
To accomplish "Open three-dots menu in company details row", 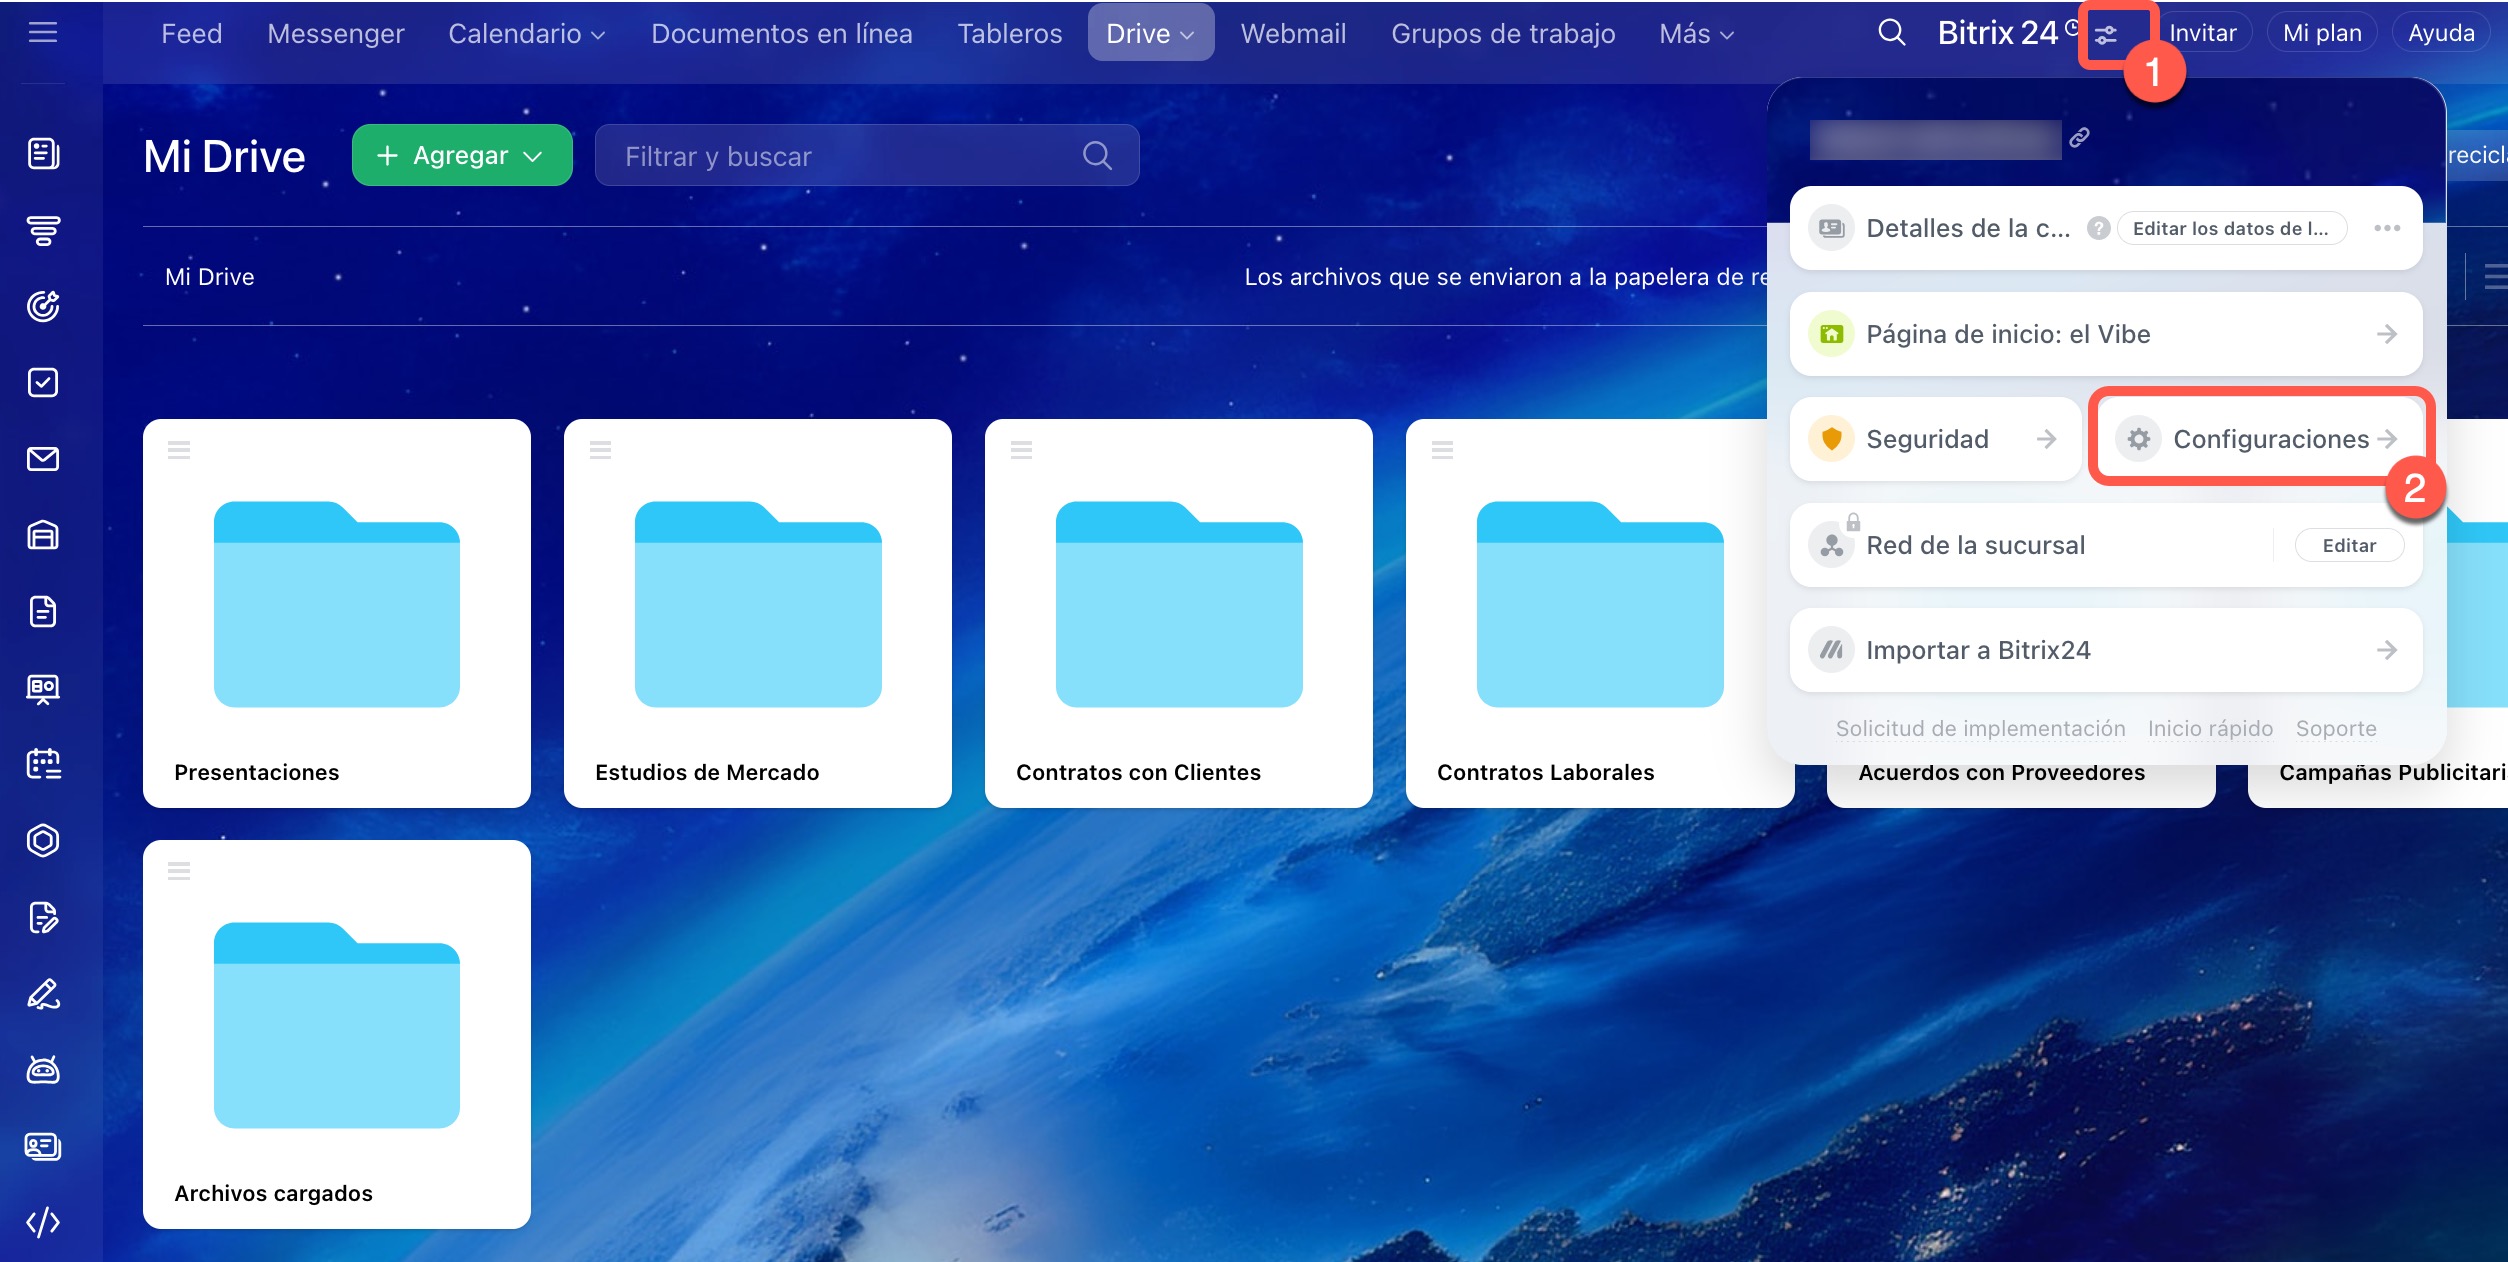I will pyautogui.click(x=2386, y=228).
